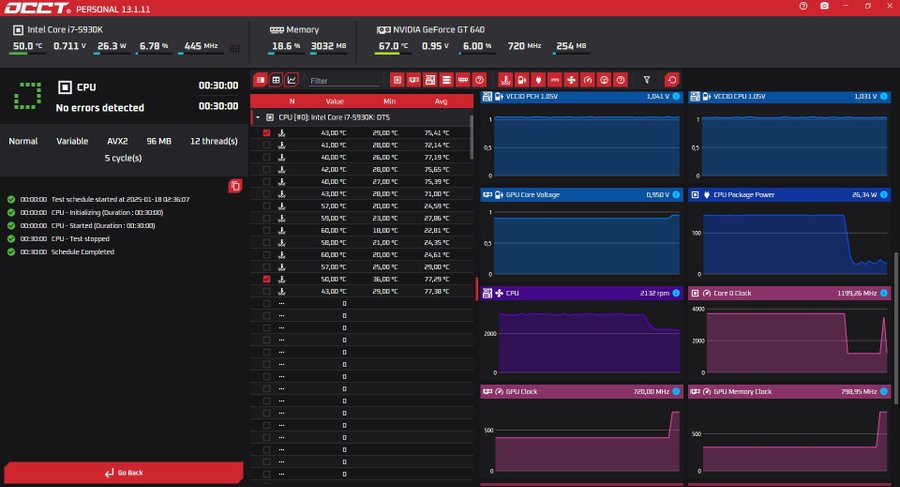The width and height of the screenshot is (900, 487).
Task: Check the sensor row averaging 22,81 °C
Action: pyautogui.click(x=266, y=230)
